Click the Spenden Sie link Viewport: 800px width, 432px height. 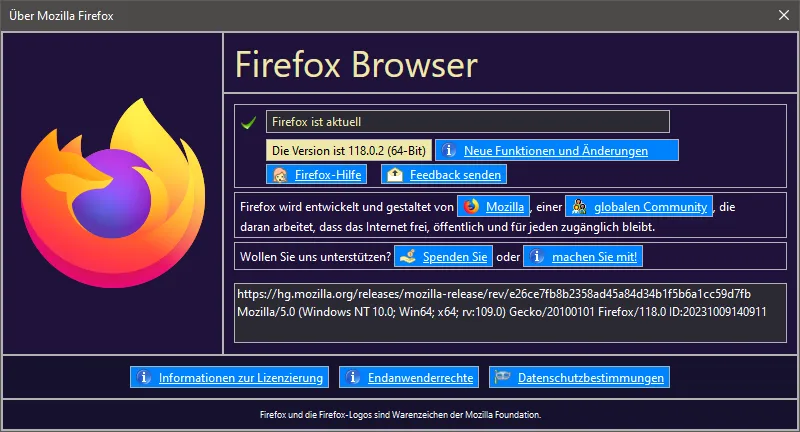443,257
